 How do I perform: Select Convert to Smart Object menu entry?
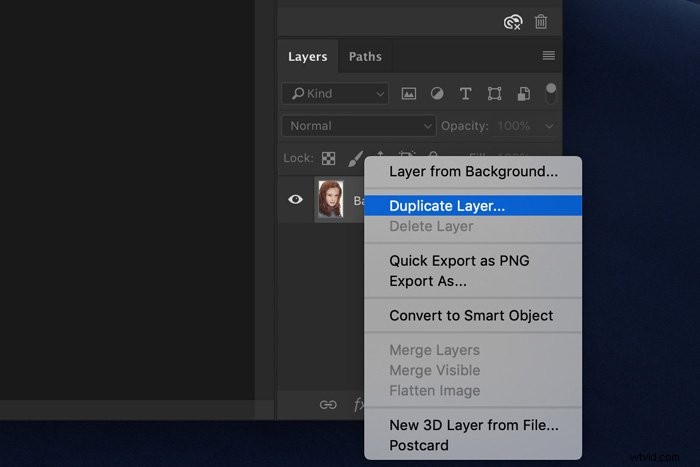point(471,315)
